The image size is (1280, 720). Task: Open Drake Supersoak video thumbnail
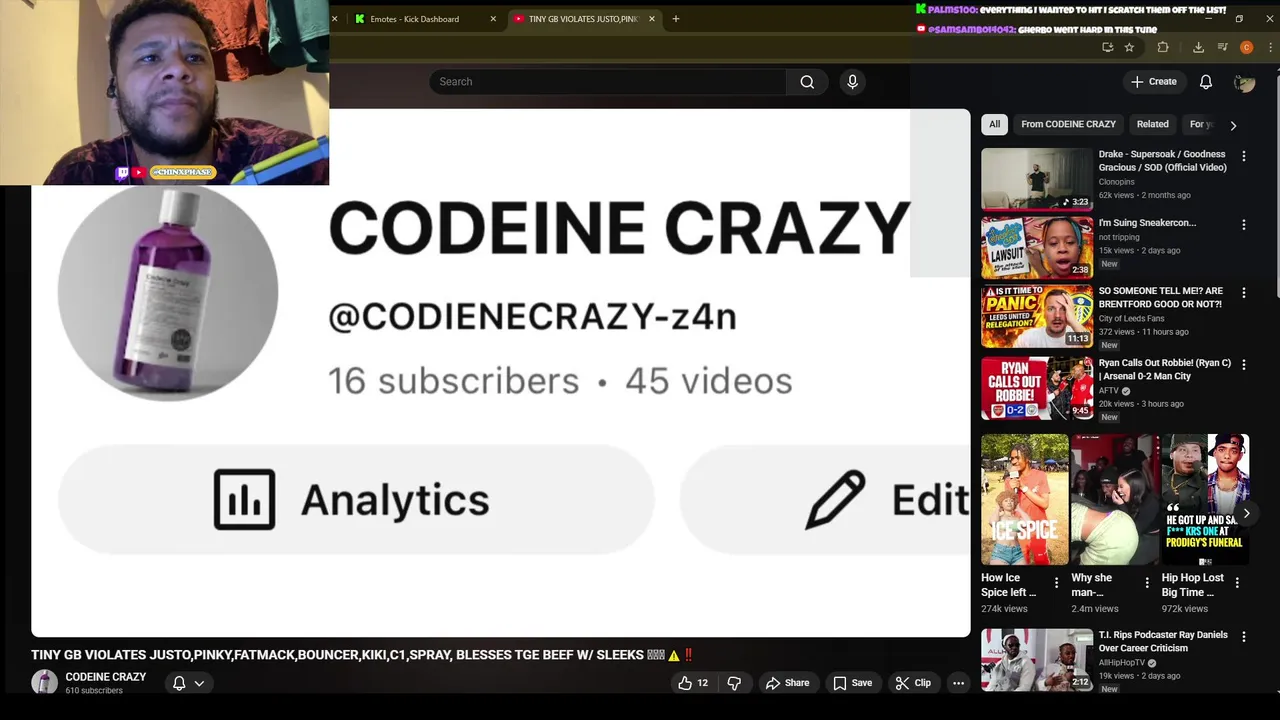pos(1037,179)
